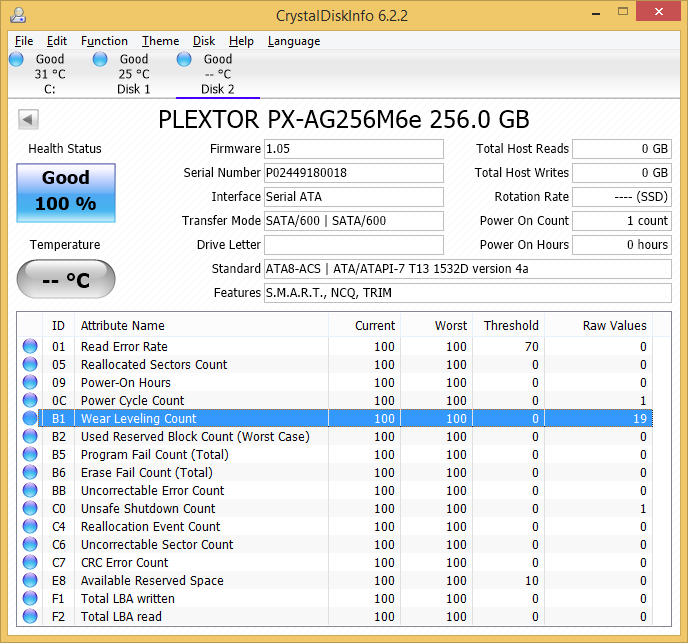
Task: Open the Function menu
Action: click(x=104, y=41)
